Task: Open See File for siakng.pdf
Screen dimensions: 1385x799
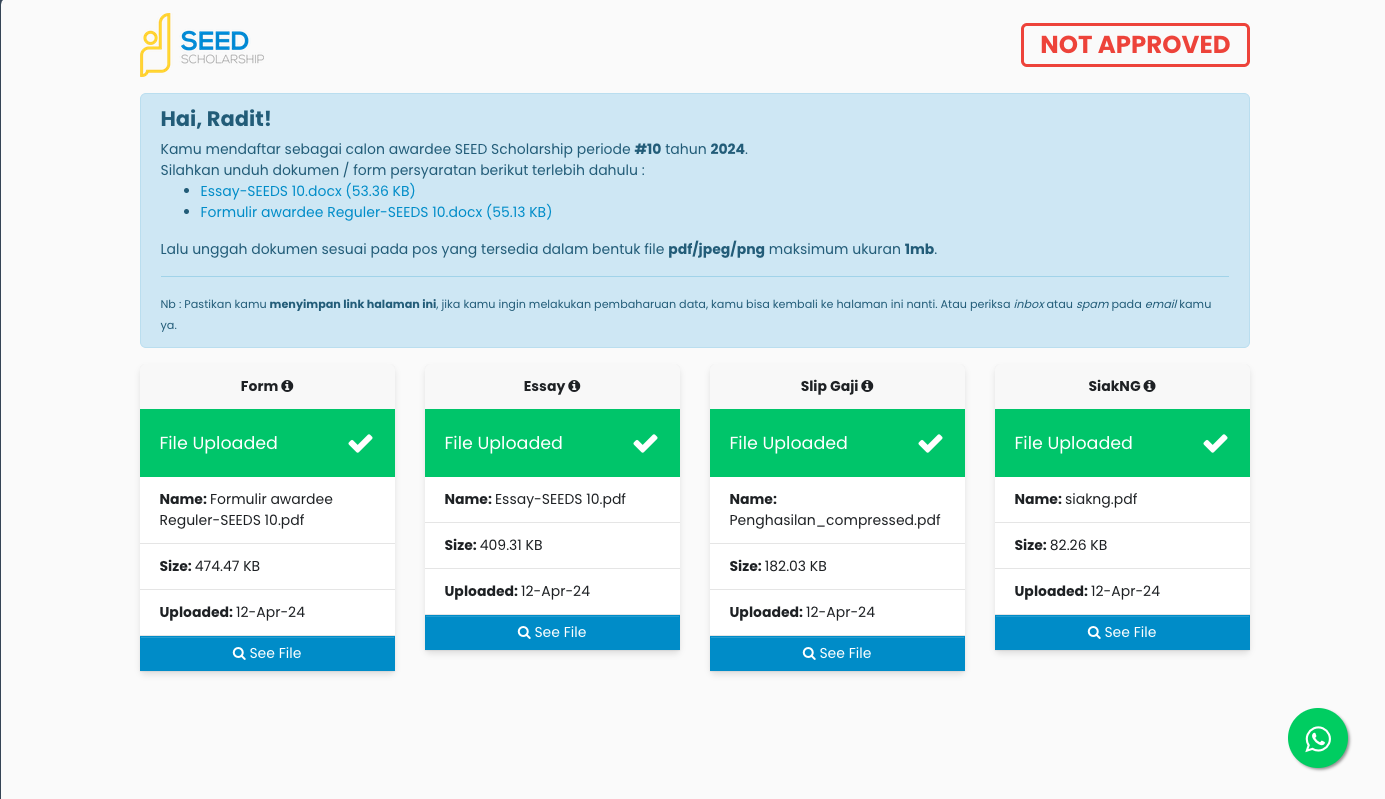Action: (x=1122, y=632)
